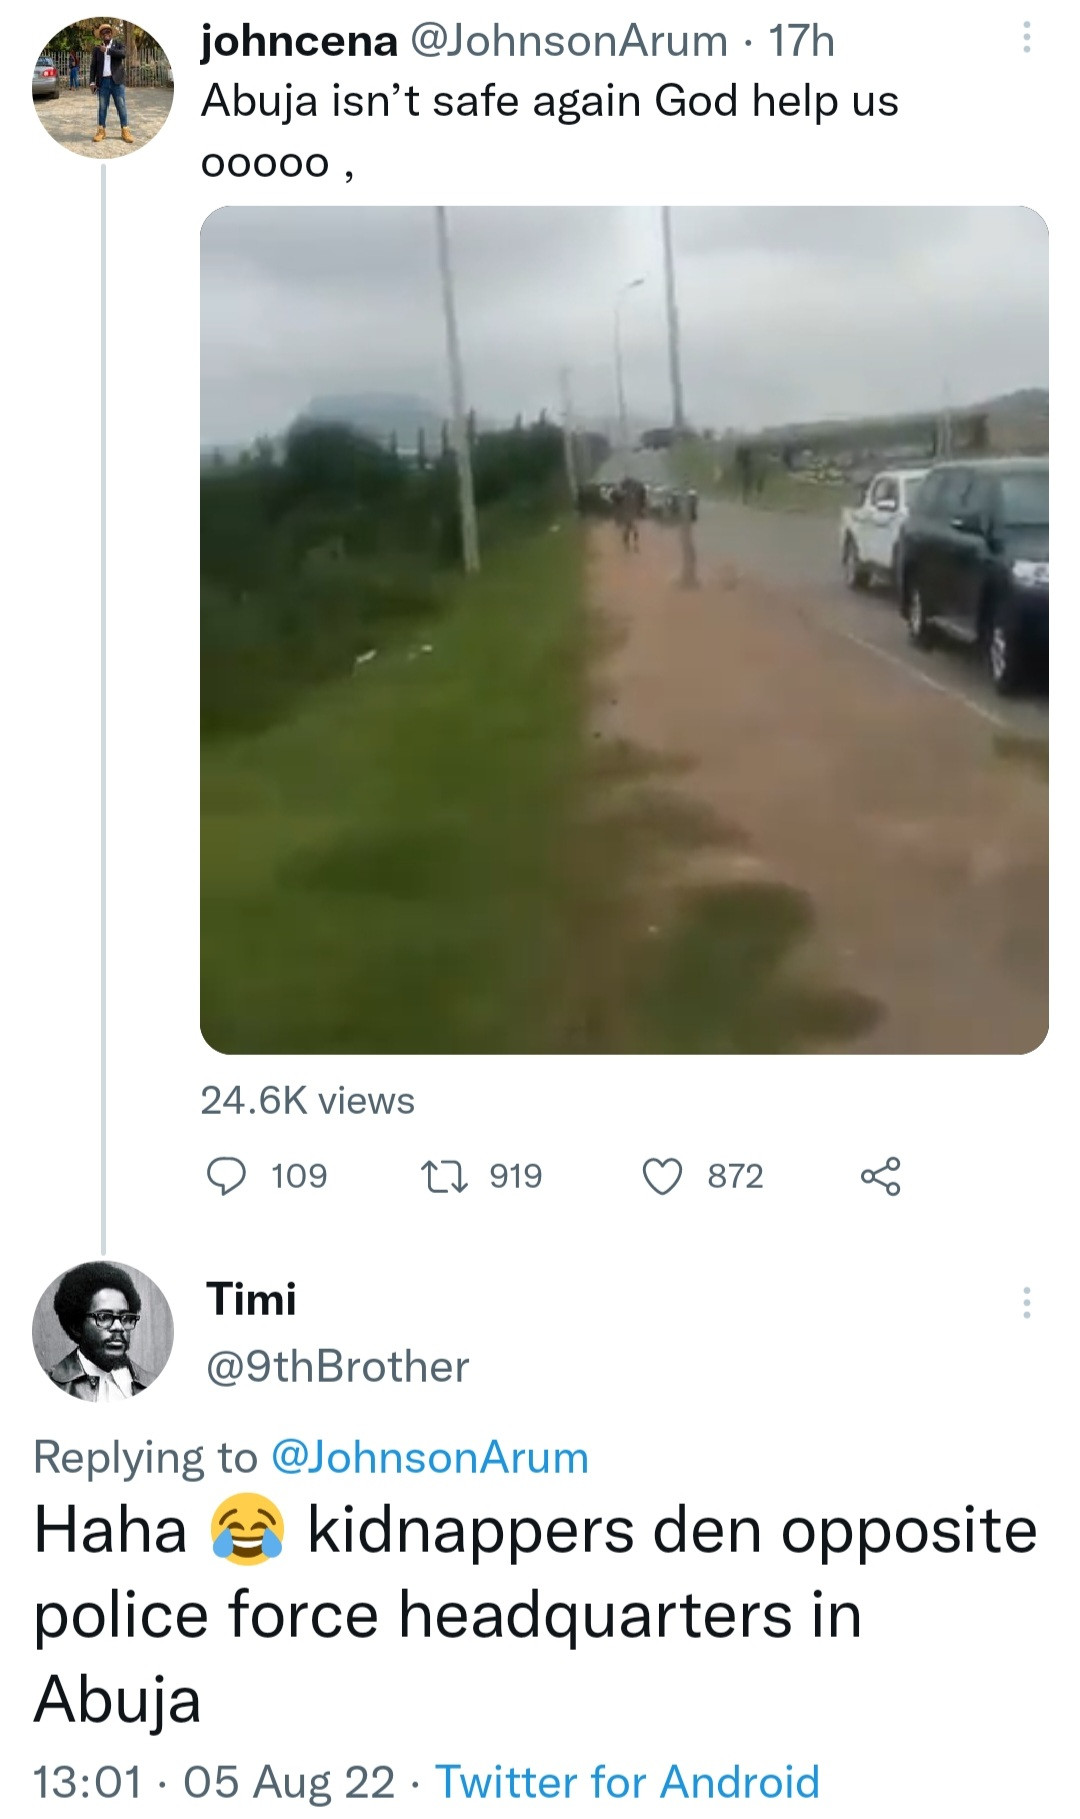
Task: Open johncena's profile picture
Action: pos(103,88)
